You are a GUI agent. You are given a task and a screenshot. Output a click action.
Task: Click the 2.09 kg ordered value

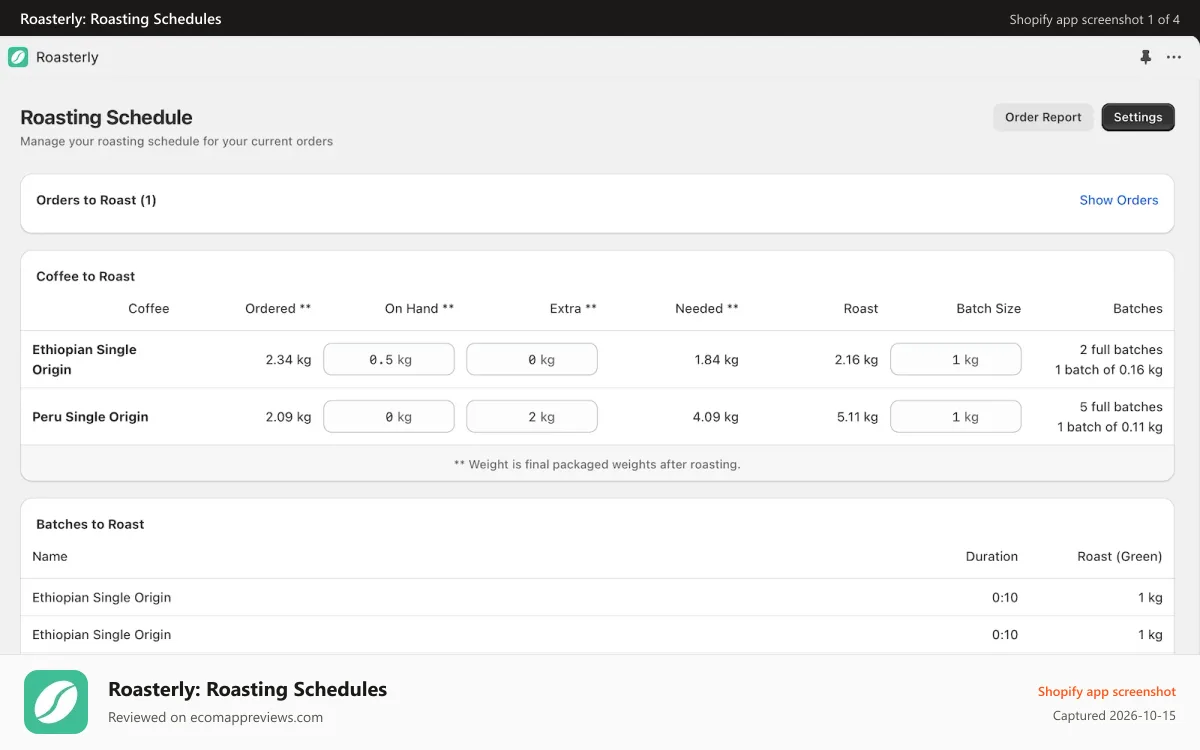[x=288, y=416]
